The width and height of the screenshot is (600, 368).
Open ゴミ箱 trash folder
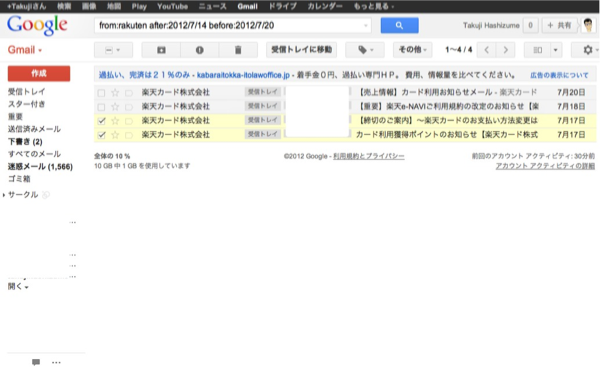click(x=19, y=179)
